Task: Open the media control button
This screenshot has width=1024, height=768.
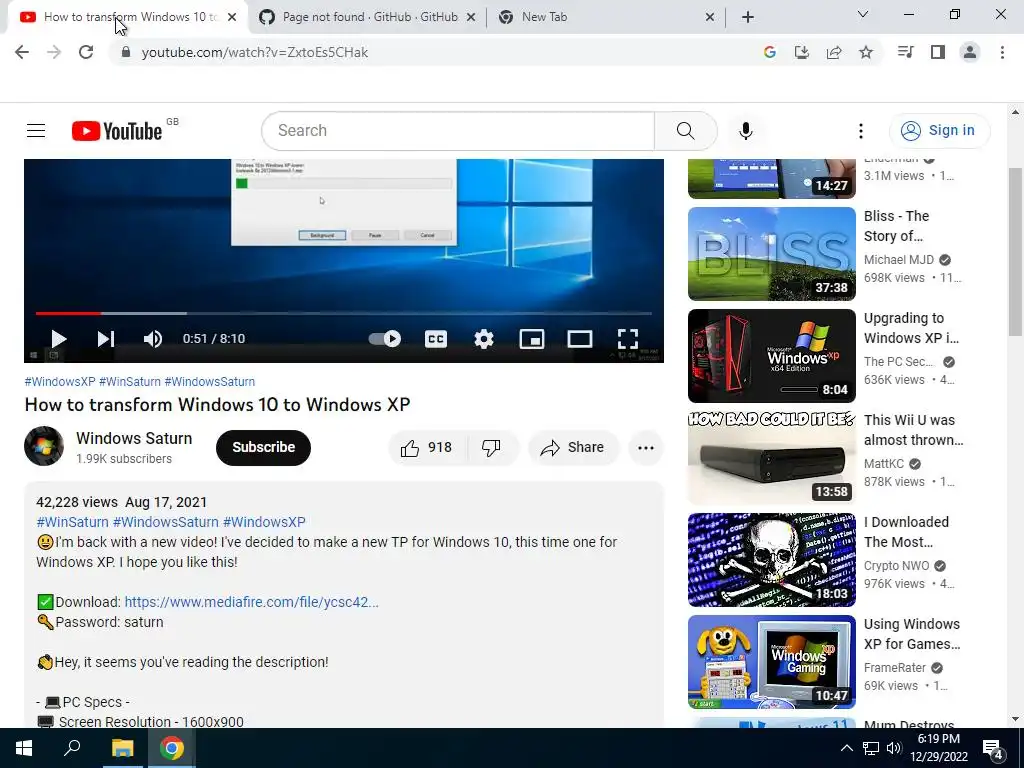Action: [x=905, y=52]
